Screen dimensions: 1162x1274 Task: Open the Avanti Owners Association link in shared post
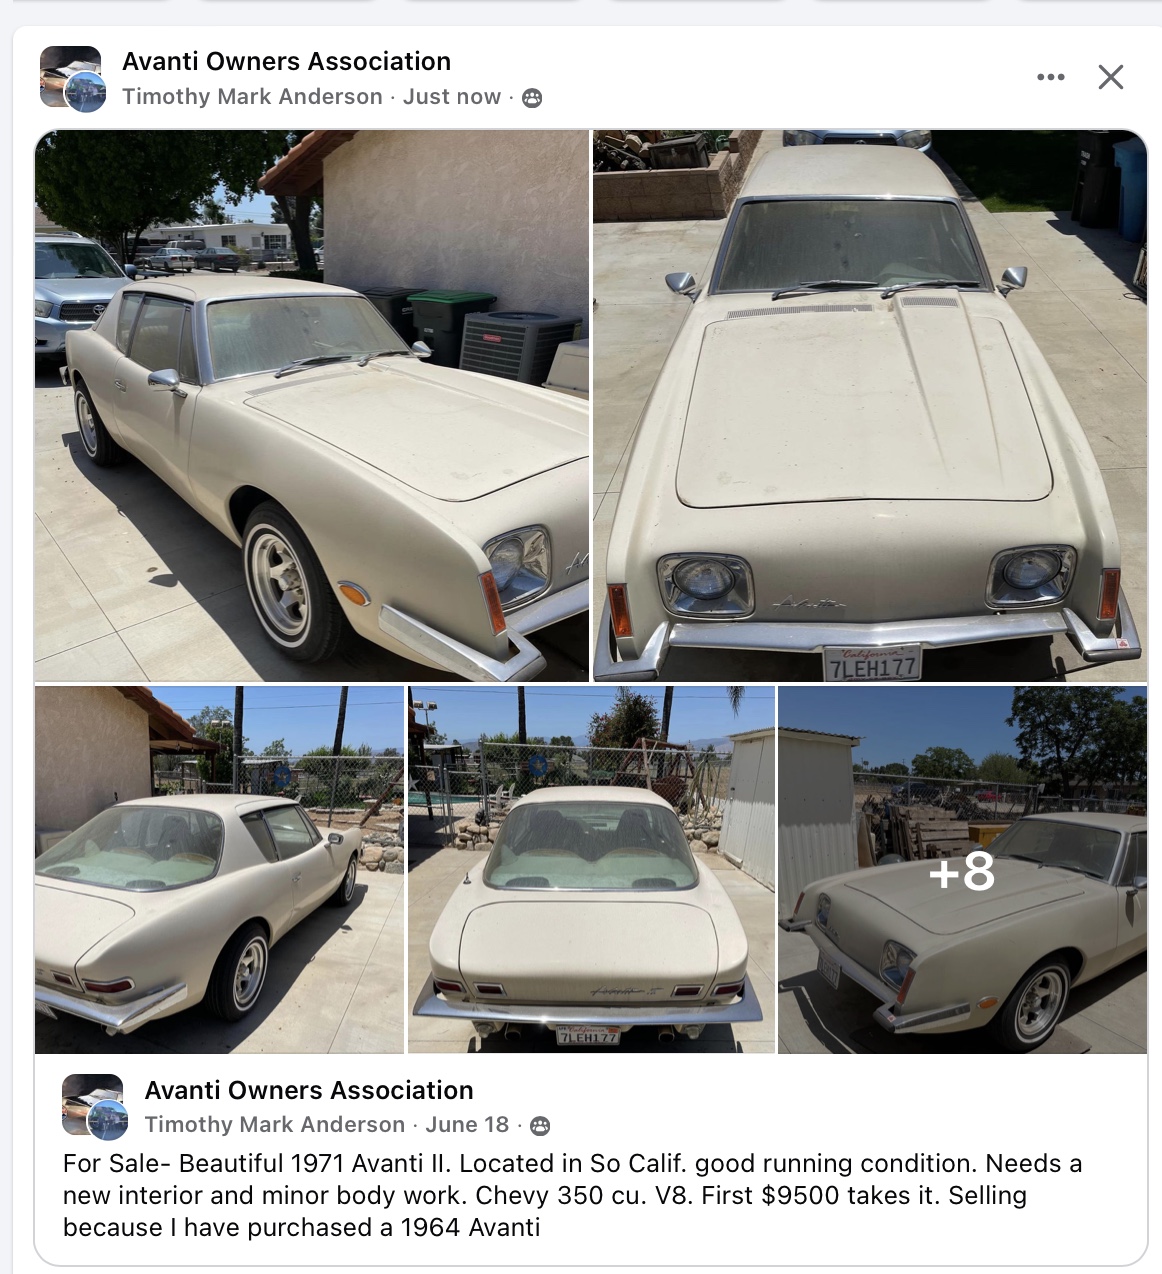coord(309,1090)
